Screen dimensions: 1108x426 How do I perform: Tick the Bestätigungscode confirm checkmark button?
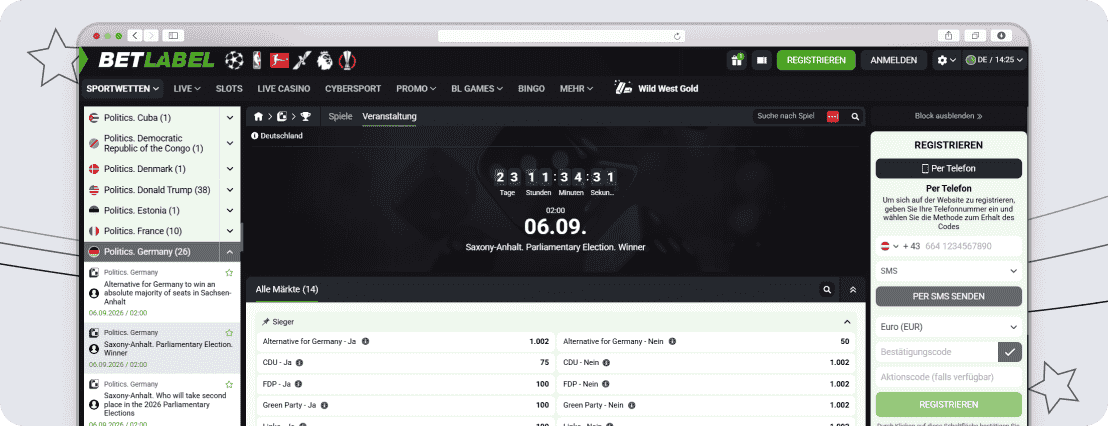click(1010, 352)
